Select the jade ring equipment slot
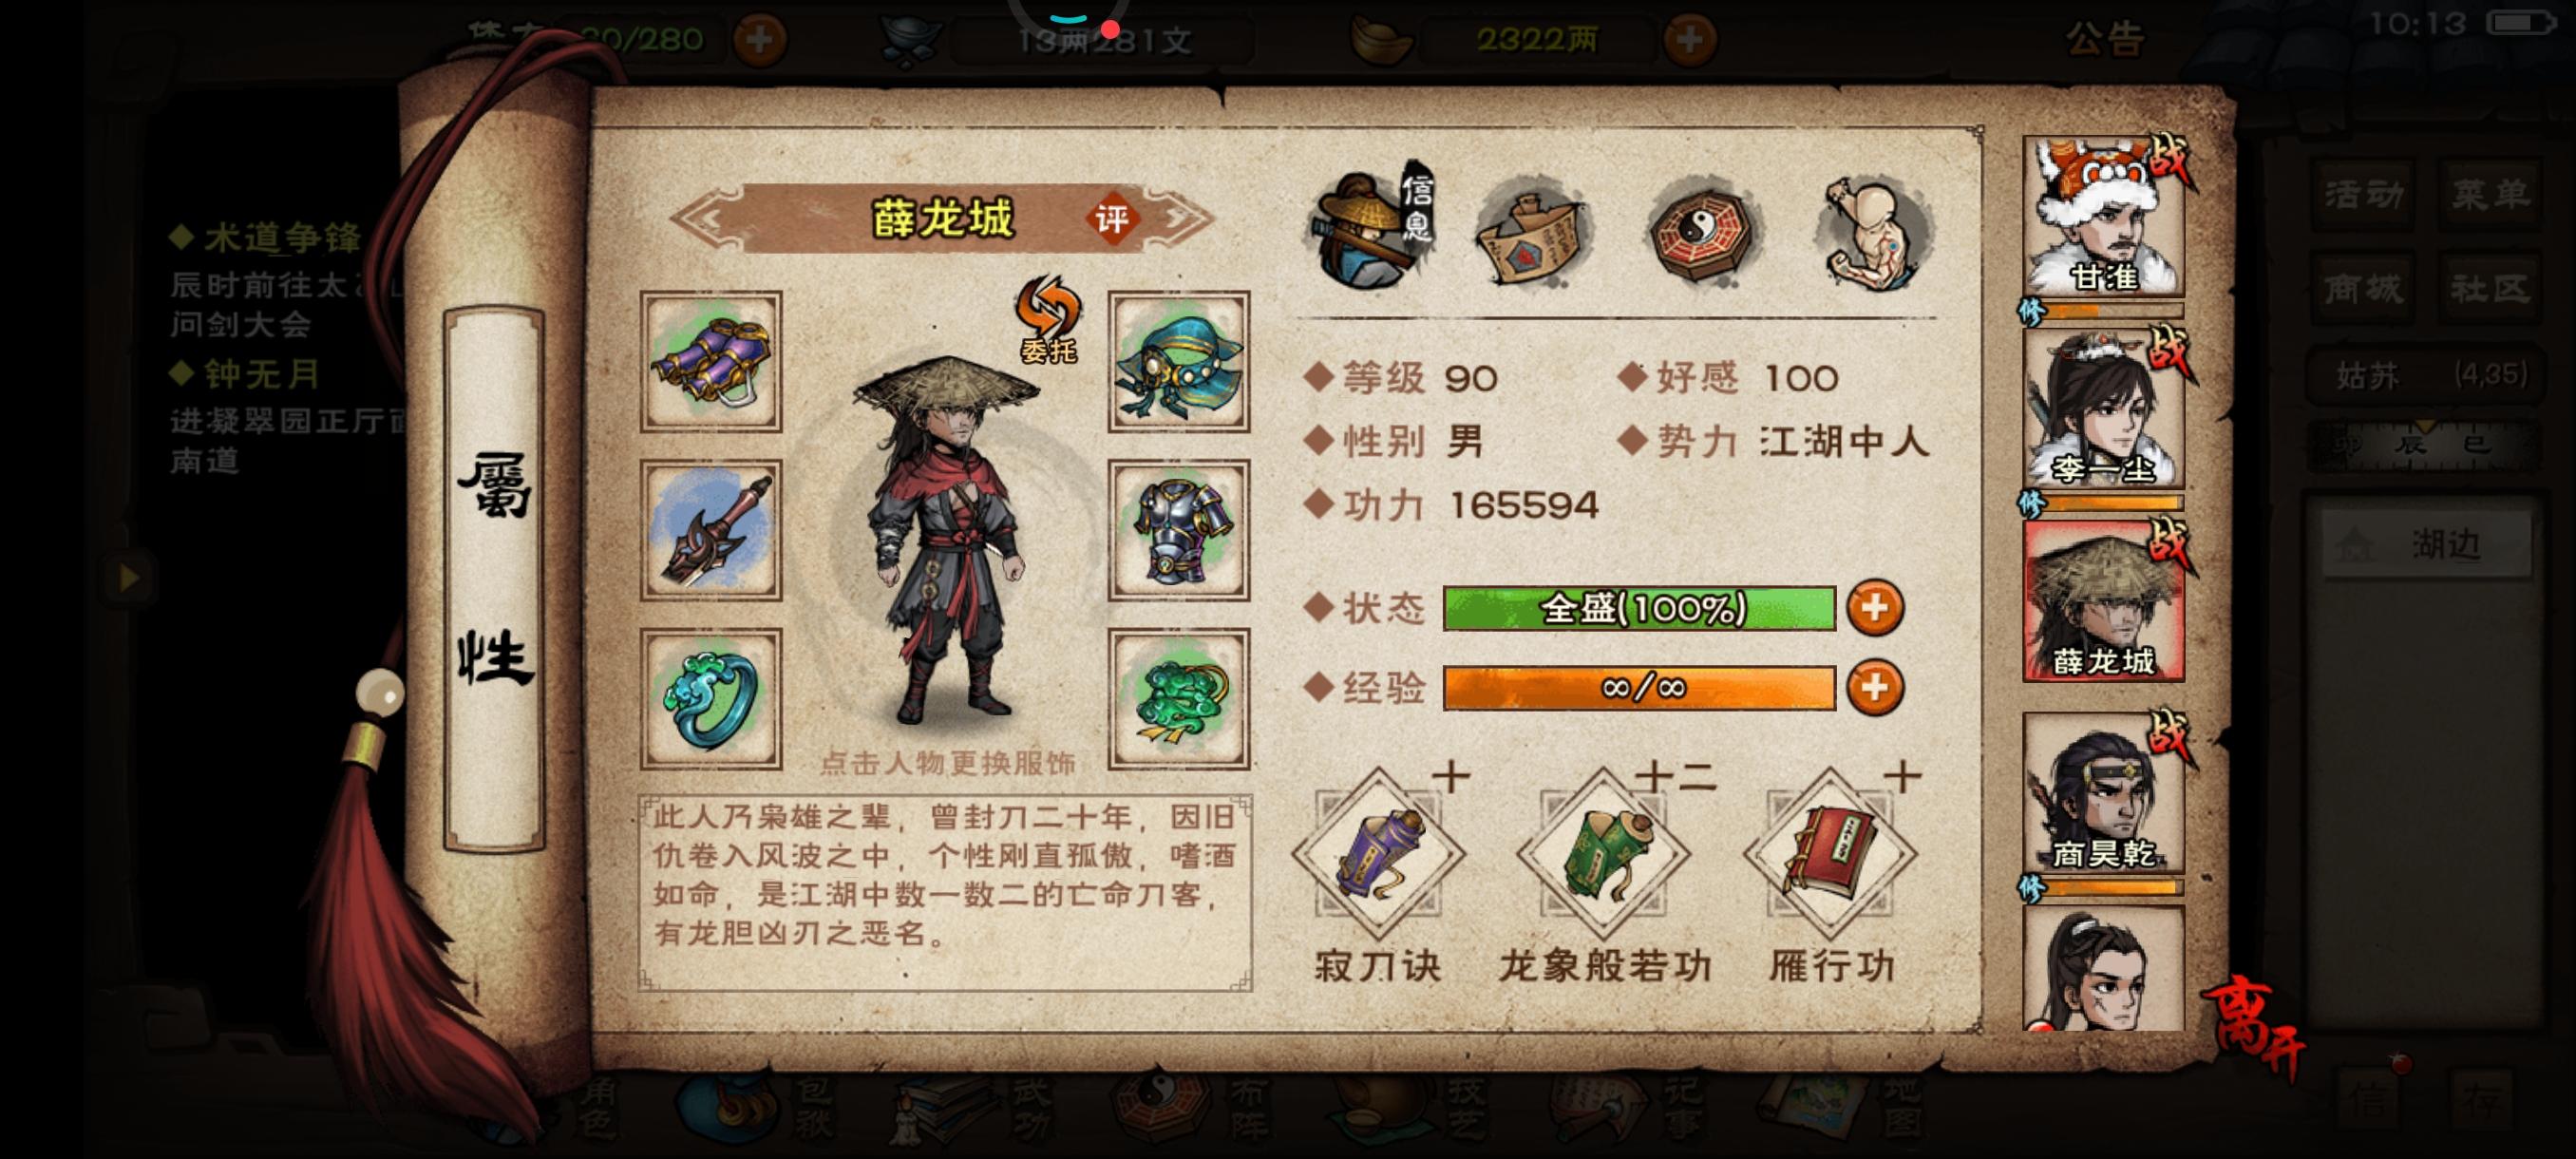The height and width of the screenshot is (1159, 2576). click(x=711, y=698)
